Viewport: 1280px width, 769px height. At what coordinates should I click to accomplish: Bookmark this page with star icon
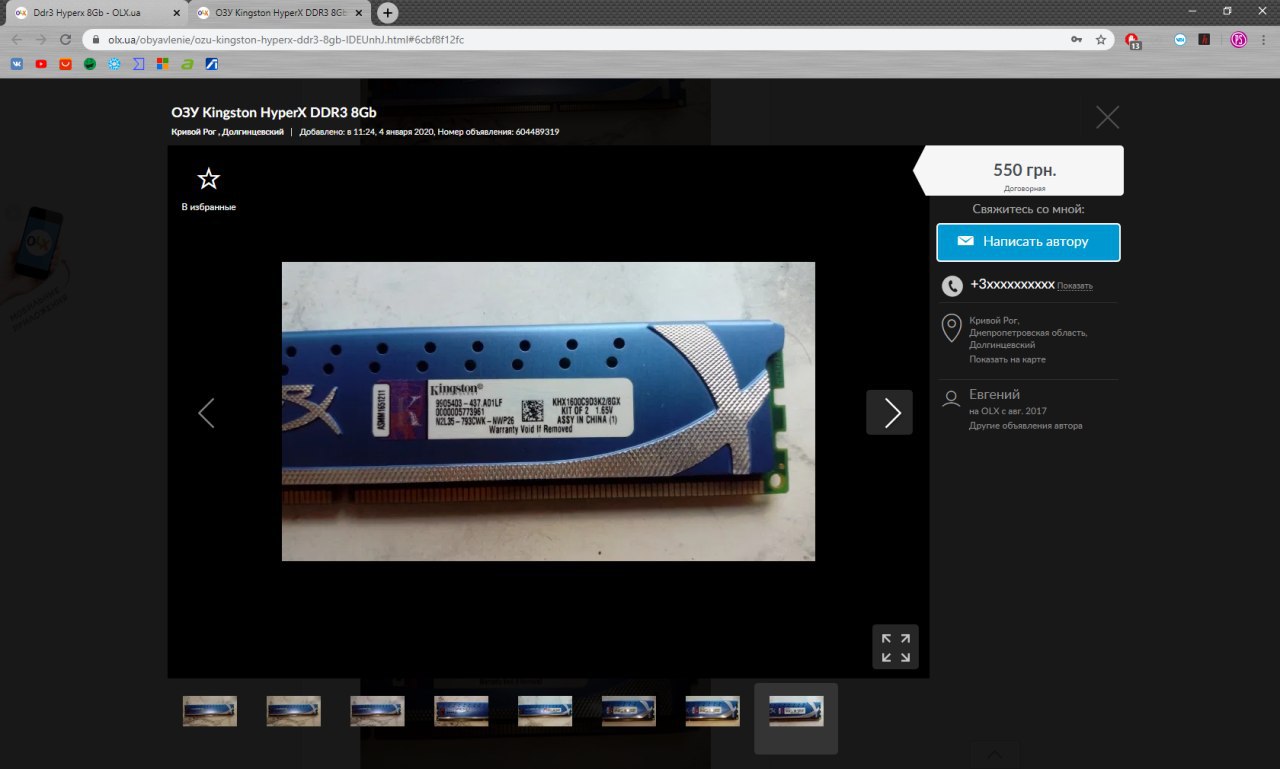pyautogui.click(x=1101, y=39)
